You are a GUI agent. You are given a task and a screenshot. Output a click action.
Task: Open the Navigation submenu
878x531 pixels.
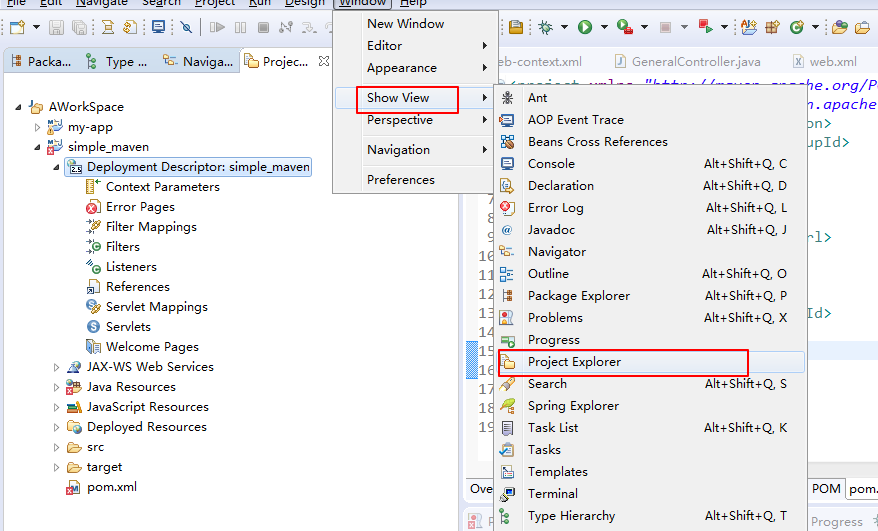click(413, 150)
